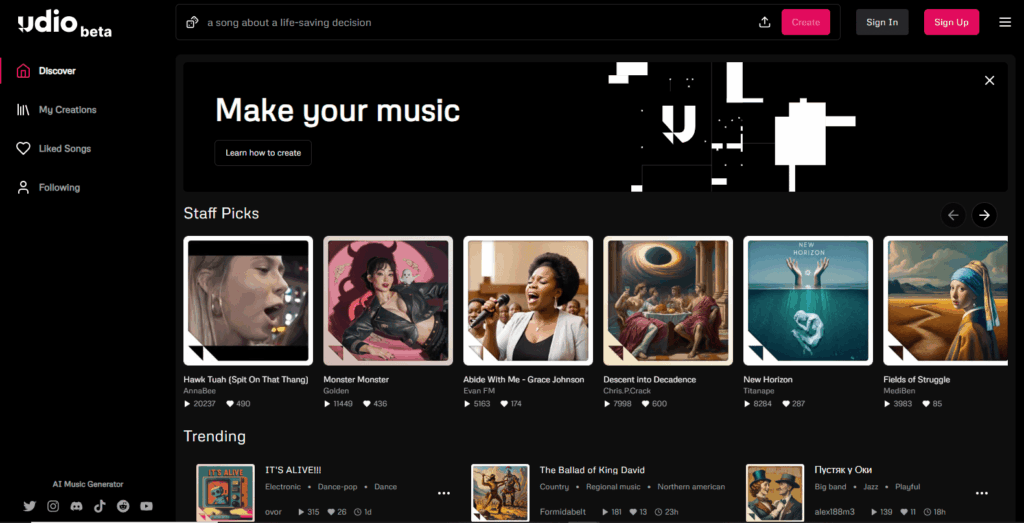Open more options for Пустяк у Оки track
This screenshot has width=1024, height=523.
click(x=982, y=493)
